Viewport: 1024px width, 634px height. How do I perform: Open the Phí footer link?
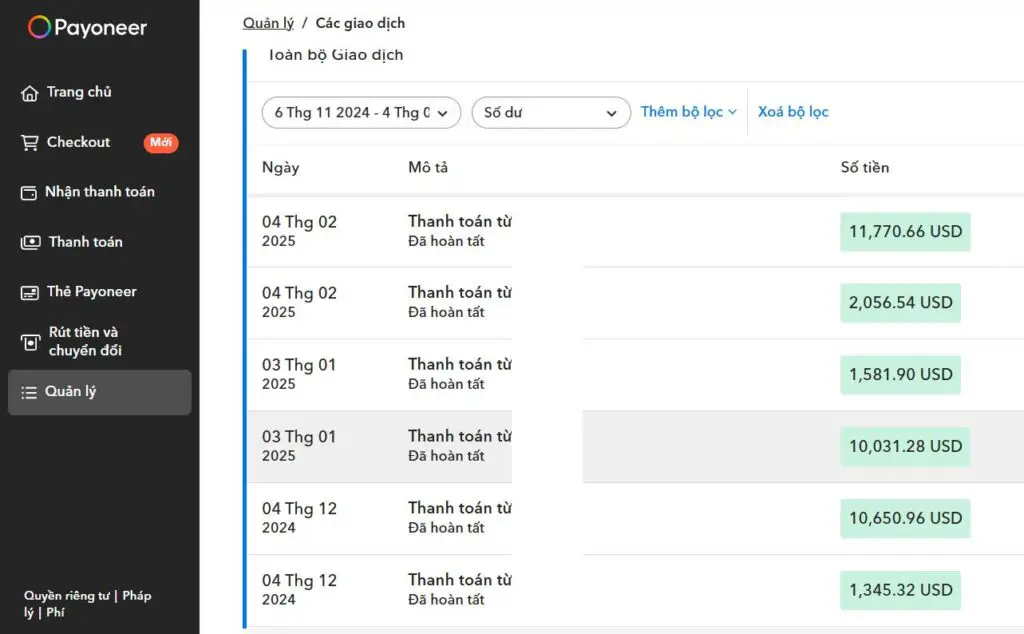point(55,612)
